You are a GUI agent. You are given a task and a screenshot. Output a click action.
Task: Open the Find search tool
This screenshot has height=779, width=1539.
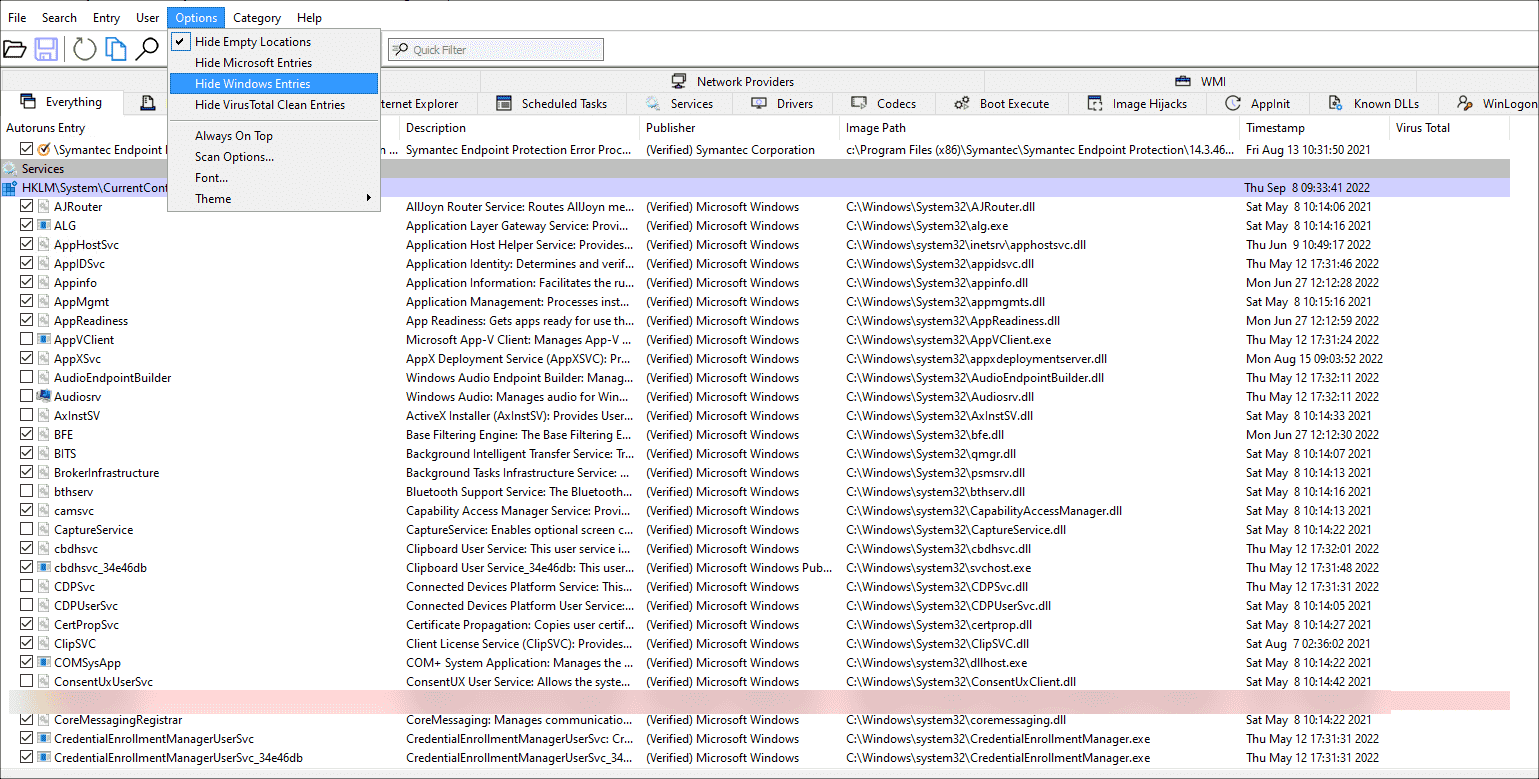148,48
